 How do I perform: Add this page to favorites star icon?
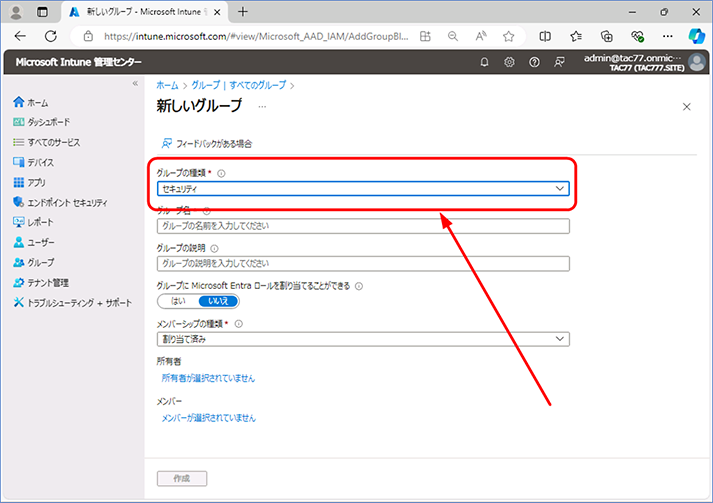[x=508, y=36]
